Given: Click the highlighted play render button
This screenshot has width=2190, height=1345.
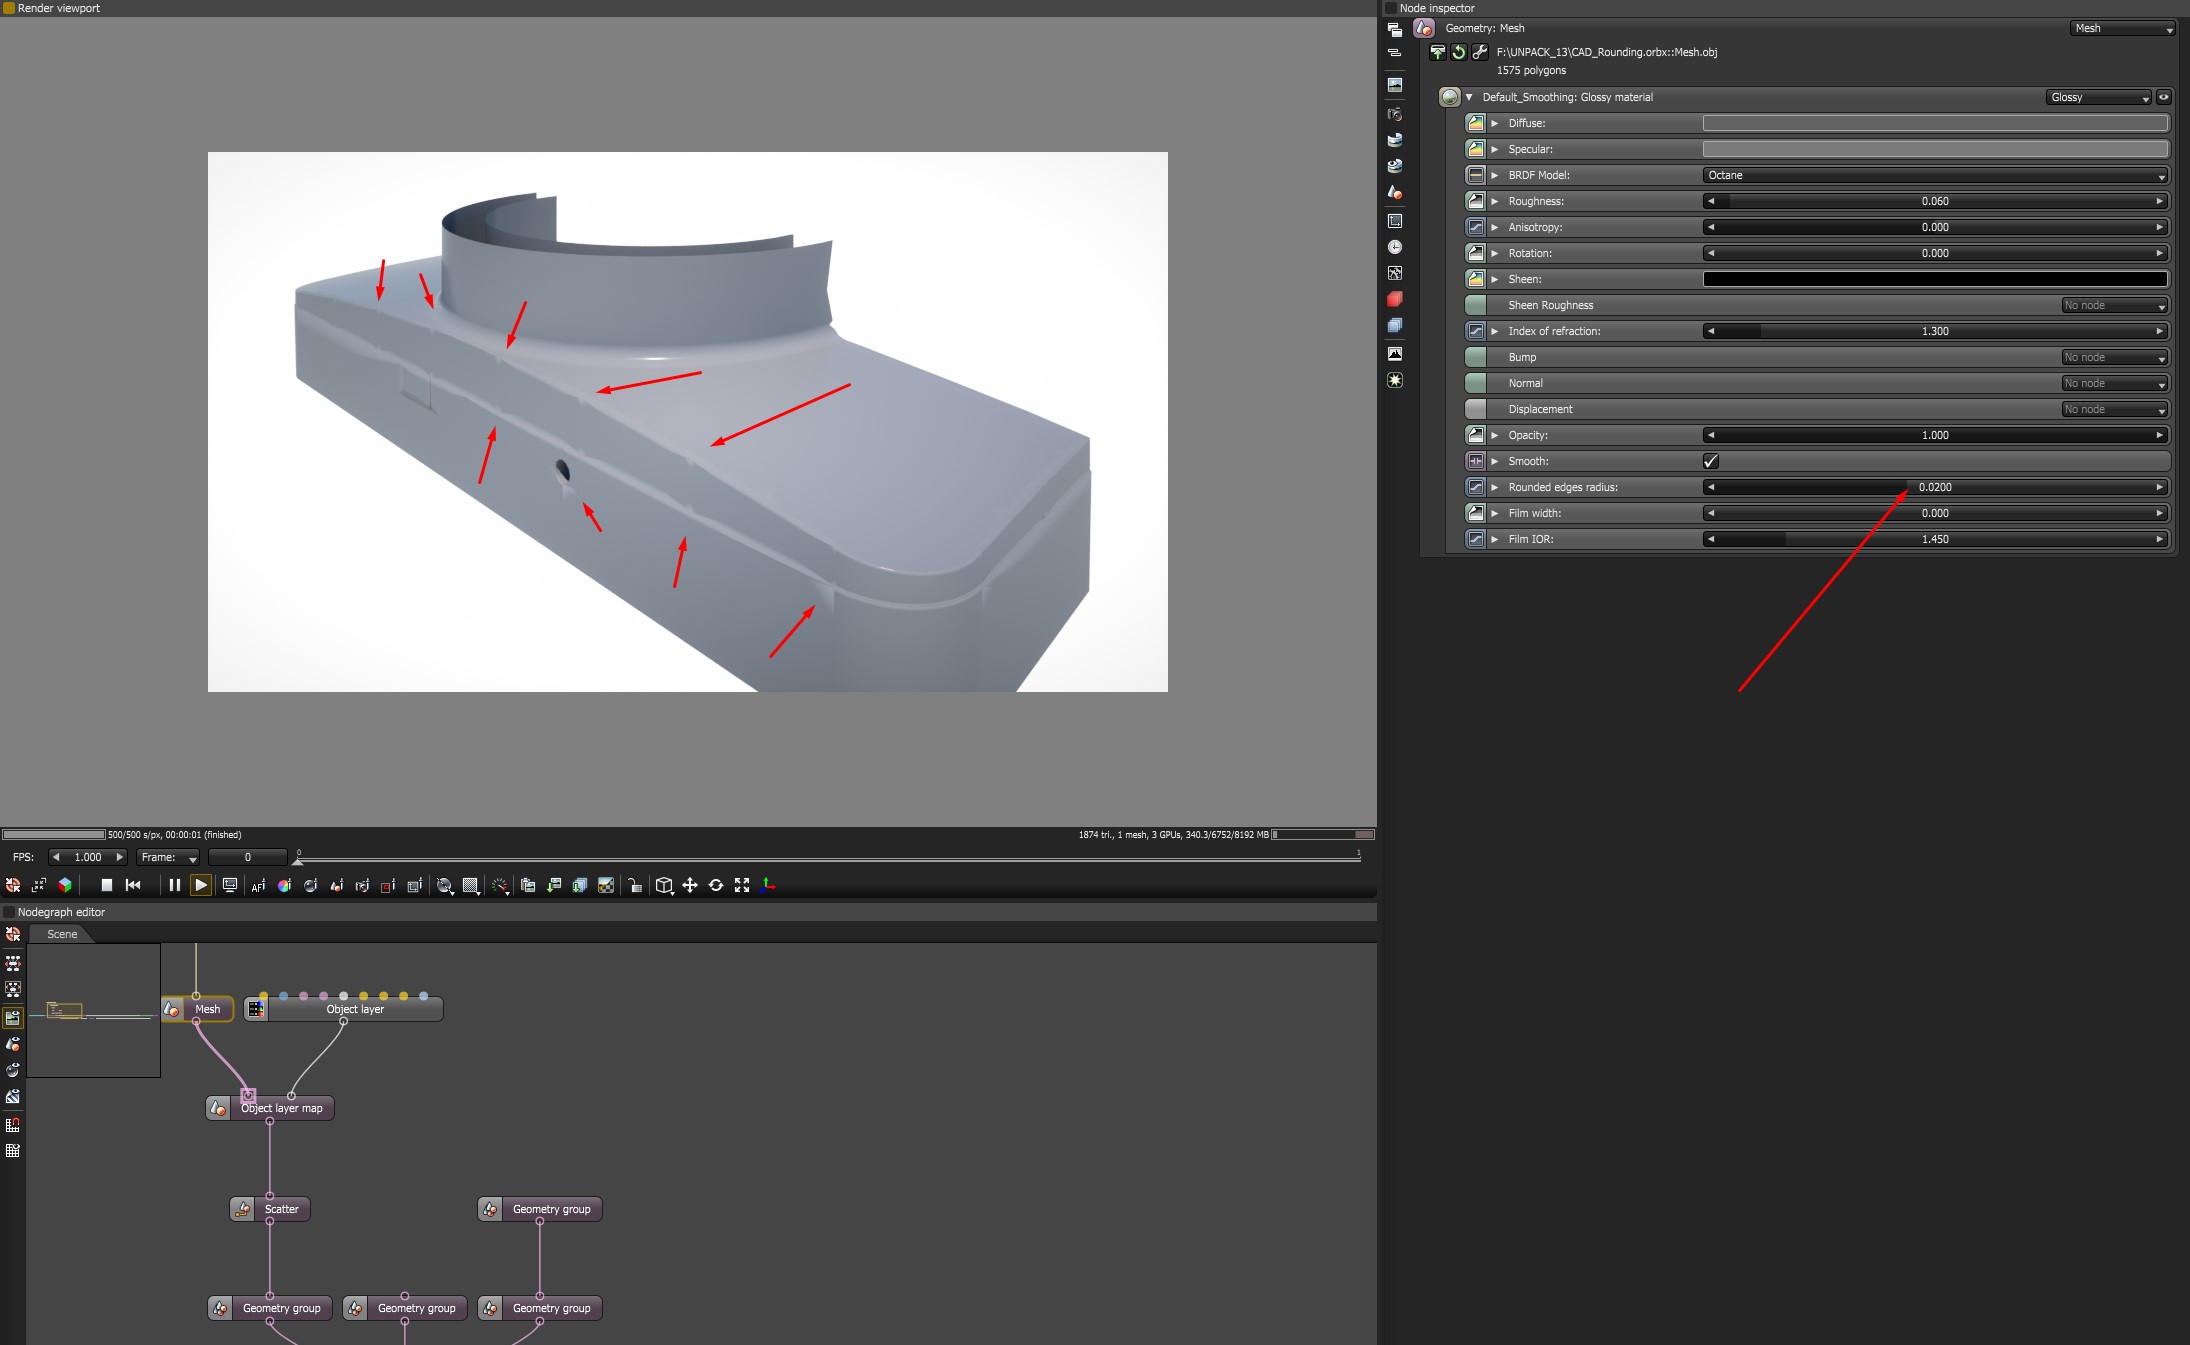Looking at the screenshot, I should pos(201,885).
